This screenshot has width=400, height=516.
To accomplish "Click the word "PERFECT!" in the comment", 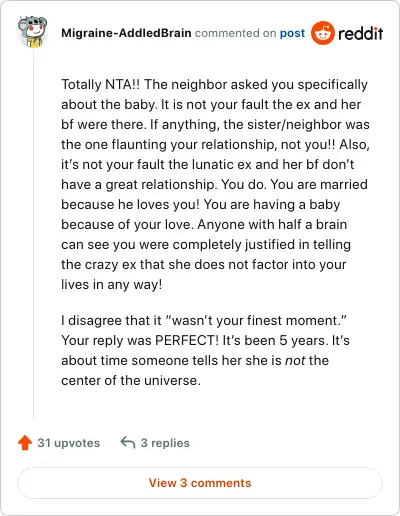I will (x=187, y=340).
